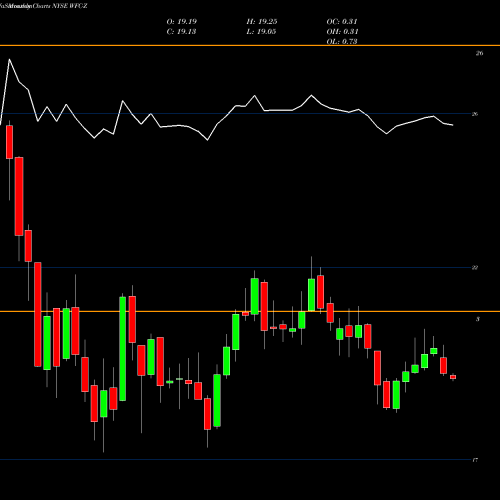This screenshot has width=500, height=500.
Task: Click the 'OL: 0.73' readout
Action: click(x=342, y=42)
